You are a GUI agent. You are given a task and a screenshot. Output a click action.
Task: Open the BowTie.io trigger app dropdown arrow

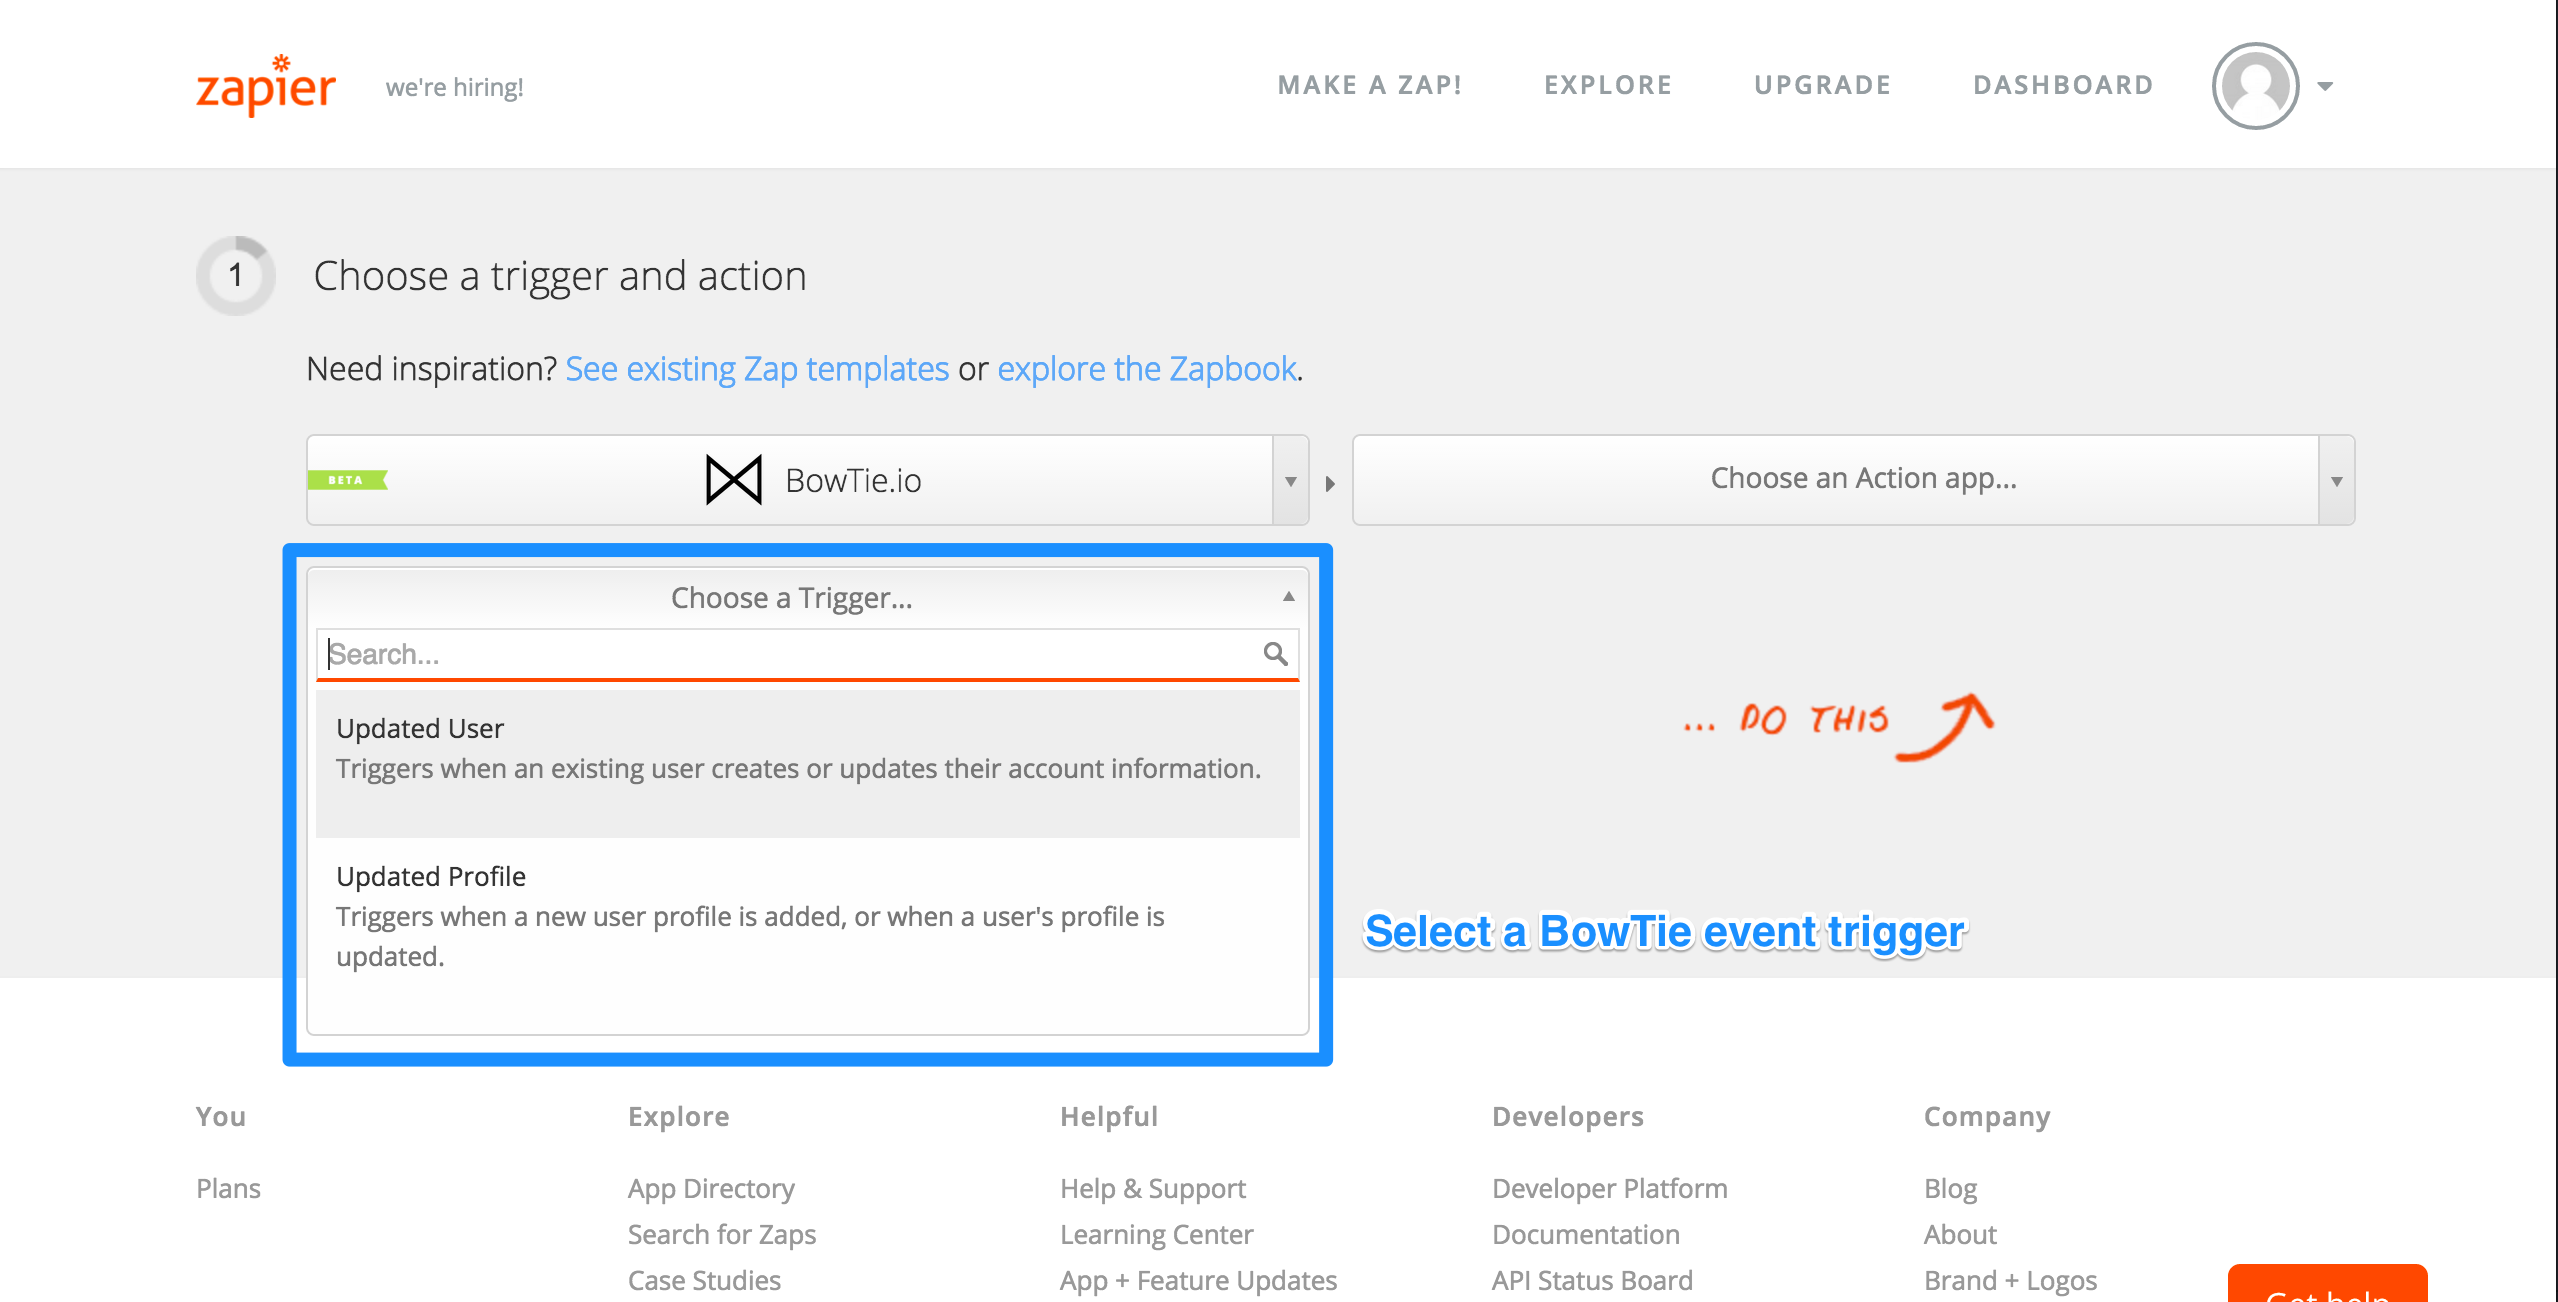pos(1290,481)
